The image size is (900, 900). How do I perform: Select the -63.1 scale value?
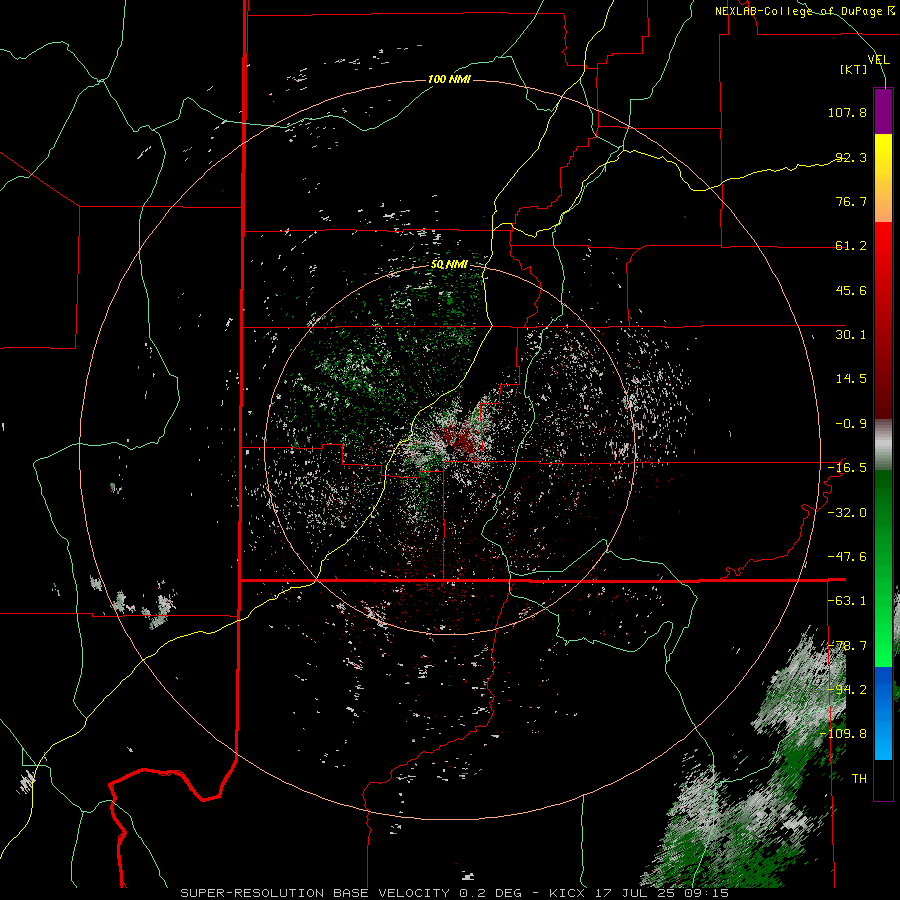tap(847, 601)
